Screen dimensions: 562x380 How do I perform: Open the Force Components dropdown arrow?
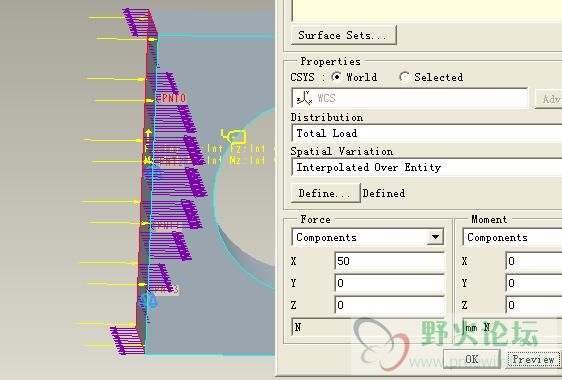click(435, 237)
